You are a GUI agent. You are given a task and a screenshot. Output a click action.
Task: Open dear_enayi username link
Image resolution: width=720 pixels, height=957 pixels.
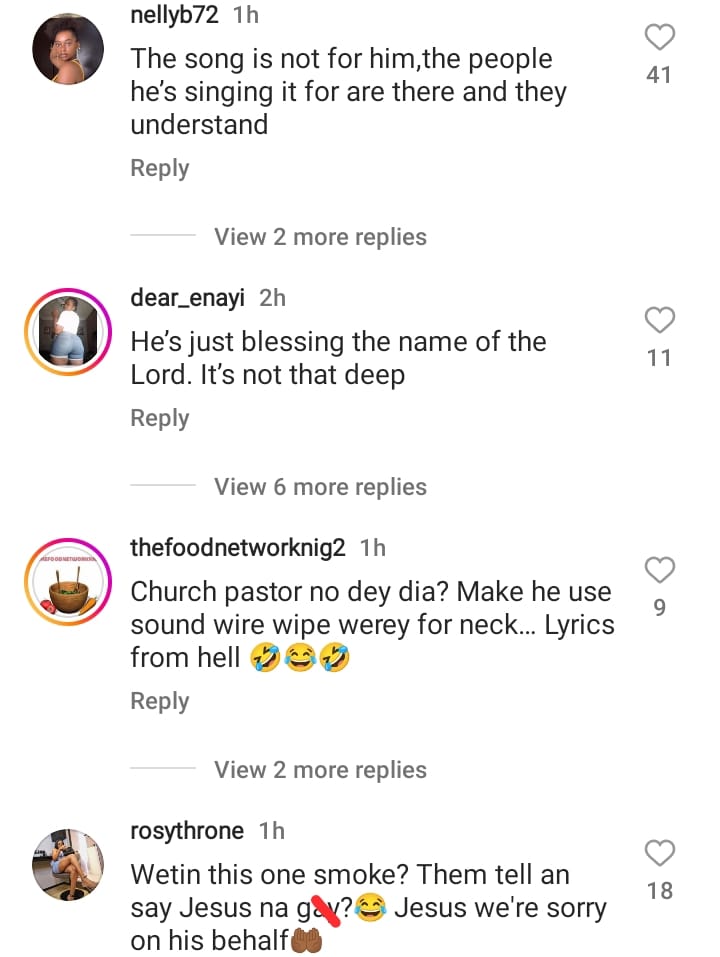pos(190,297)
